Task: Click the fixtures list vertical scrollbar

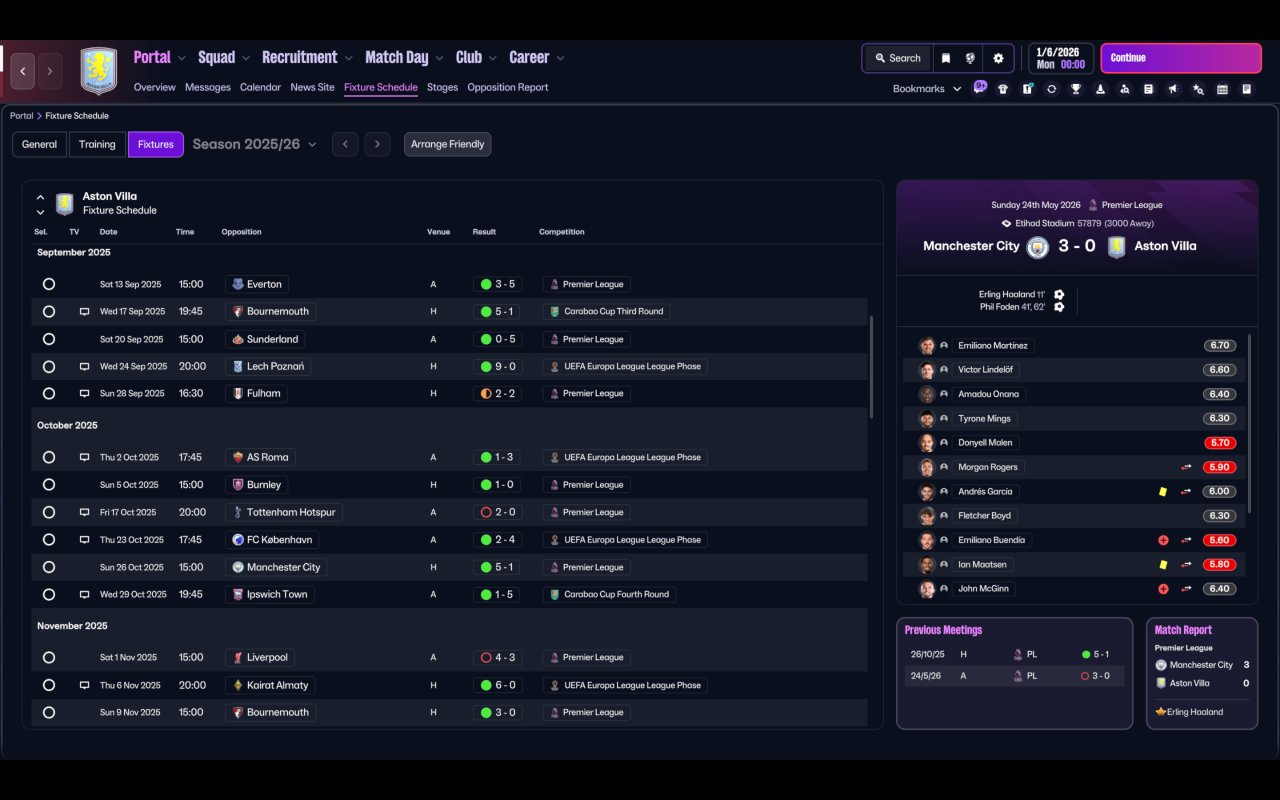Action: 871,367
